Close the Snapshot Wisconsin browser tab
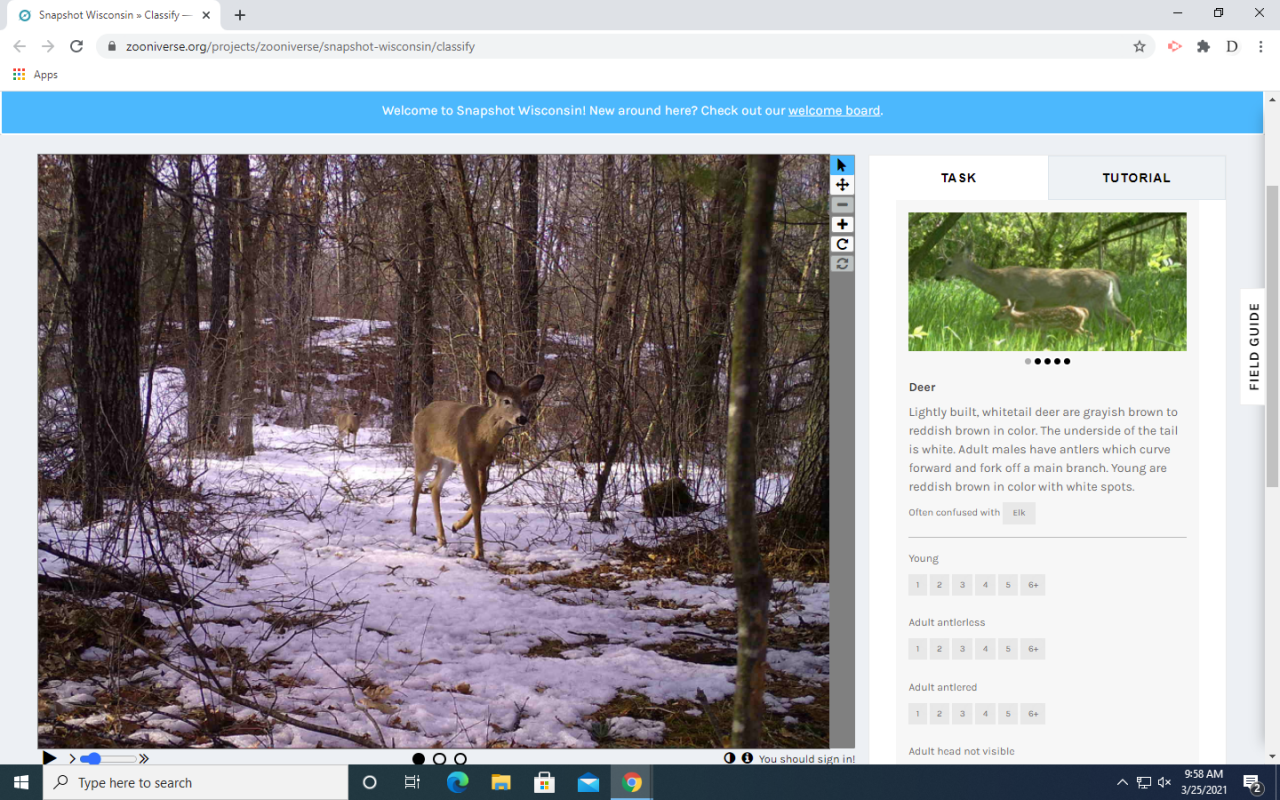1280x800 pixels. (x=207, y=15)
